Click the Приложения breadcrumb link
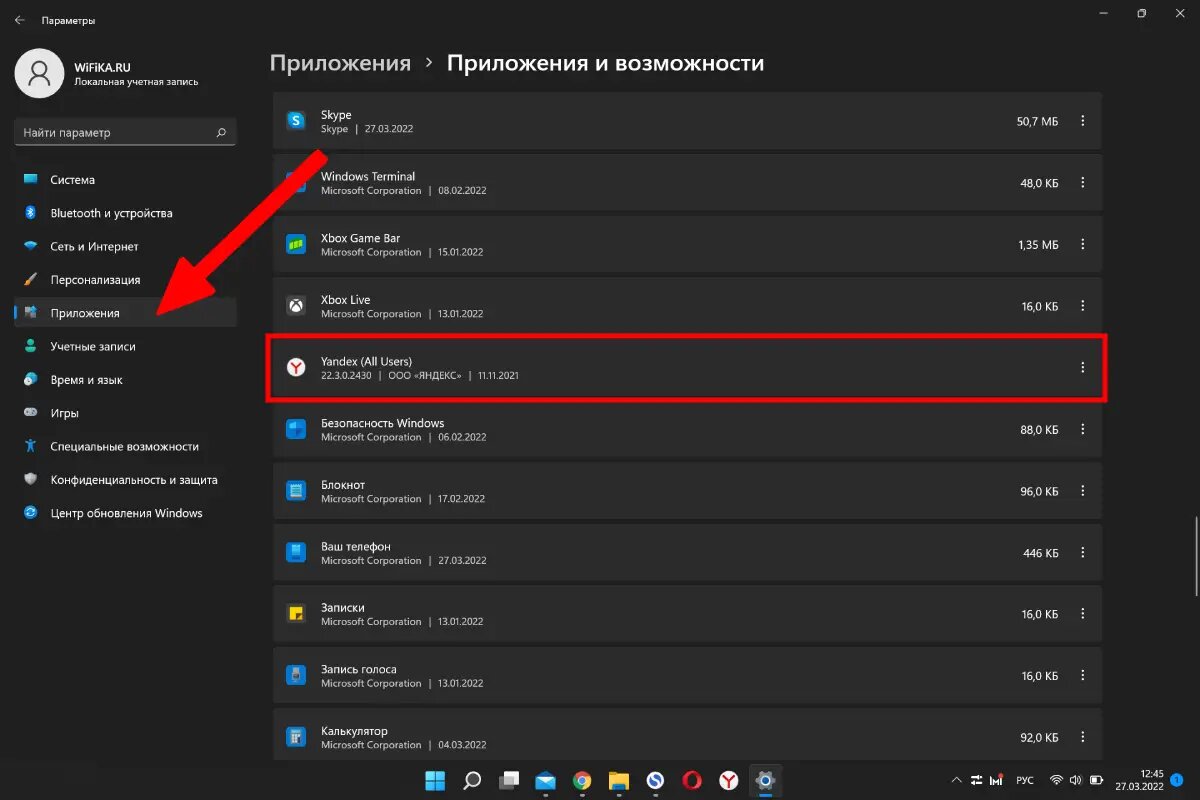The image size is (1200, 800). (340, 63)
